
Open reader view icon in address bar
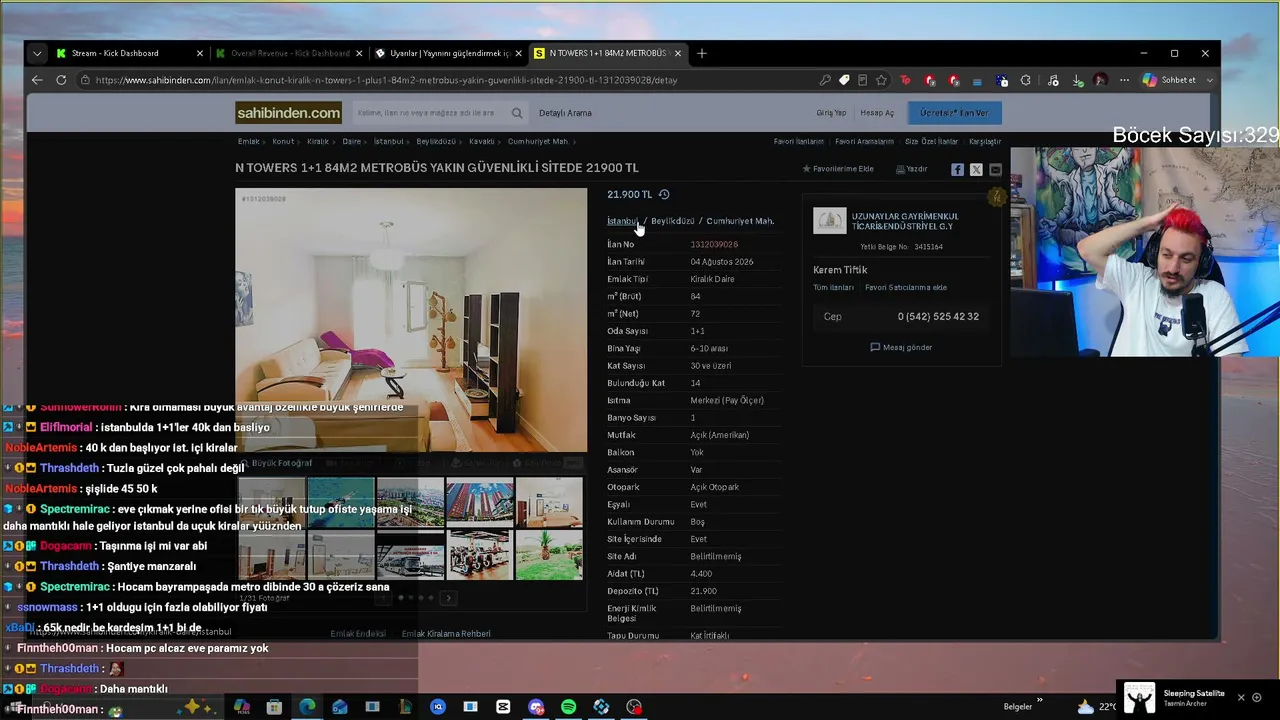(862, 80)
